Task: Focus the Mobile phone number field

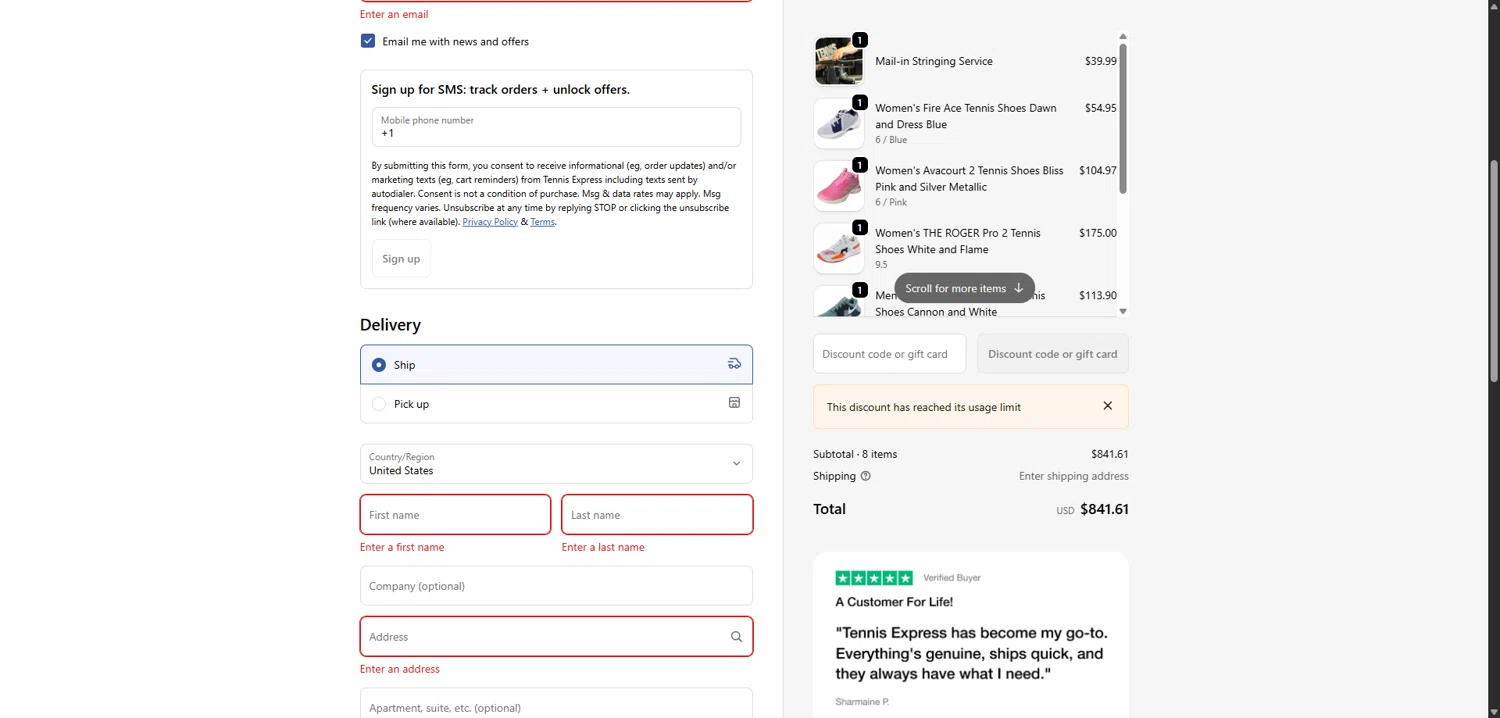Action: 556,127
